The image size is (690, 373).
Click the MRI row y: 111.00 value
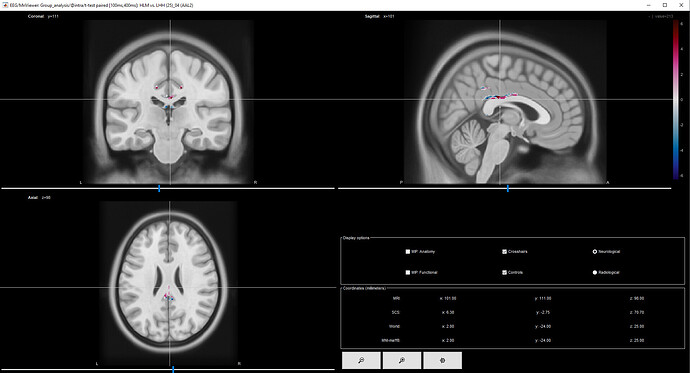[x=543, y=298]
